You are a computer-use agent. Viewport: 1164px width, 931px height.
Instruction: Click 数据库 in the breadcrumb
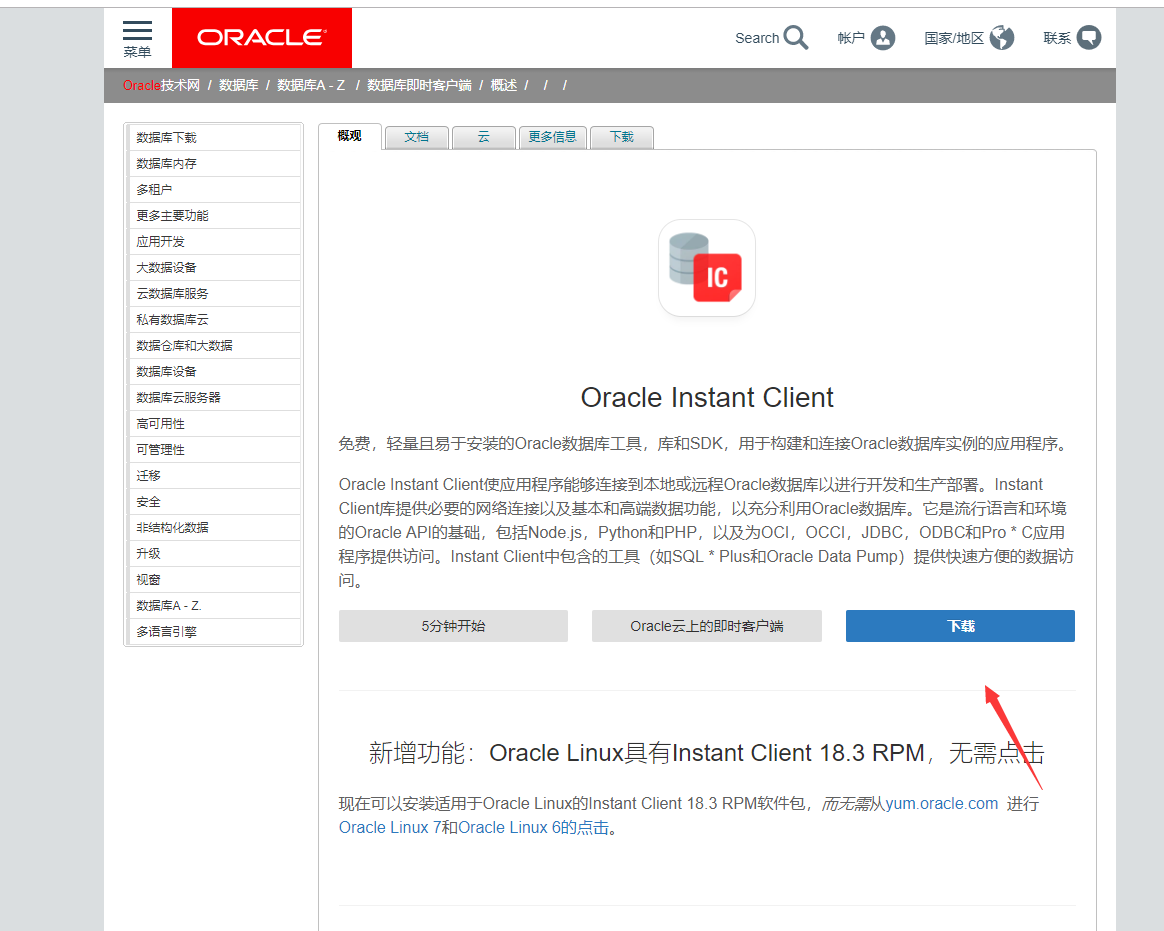pyautogui.click(x=238, y=85)
